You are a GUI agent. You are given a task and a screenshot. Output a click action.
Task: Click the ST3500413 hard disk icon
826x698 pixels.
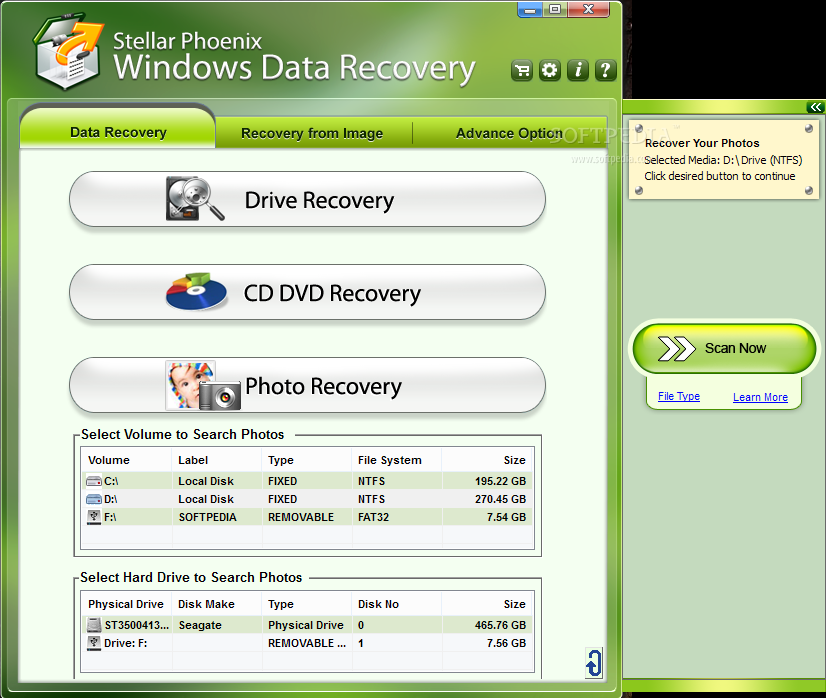(94, 625)
